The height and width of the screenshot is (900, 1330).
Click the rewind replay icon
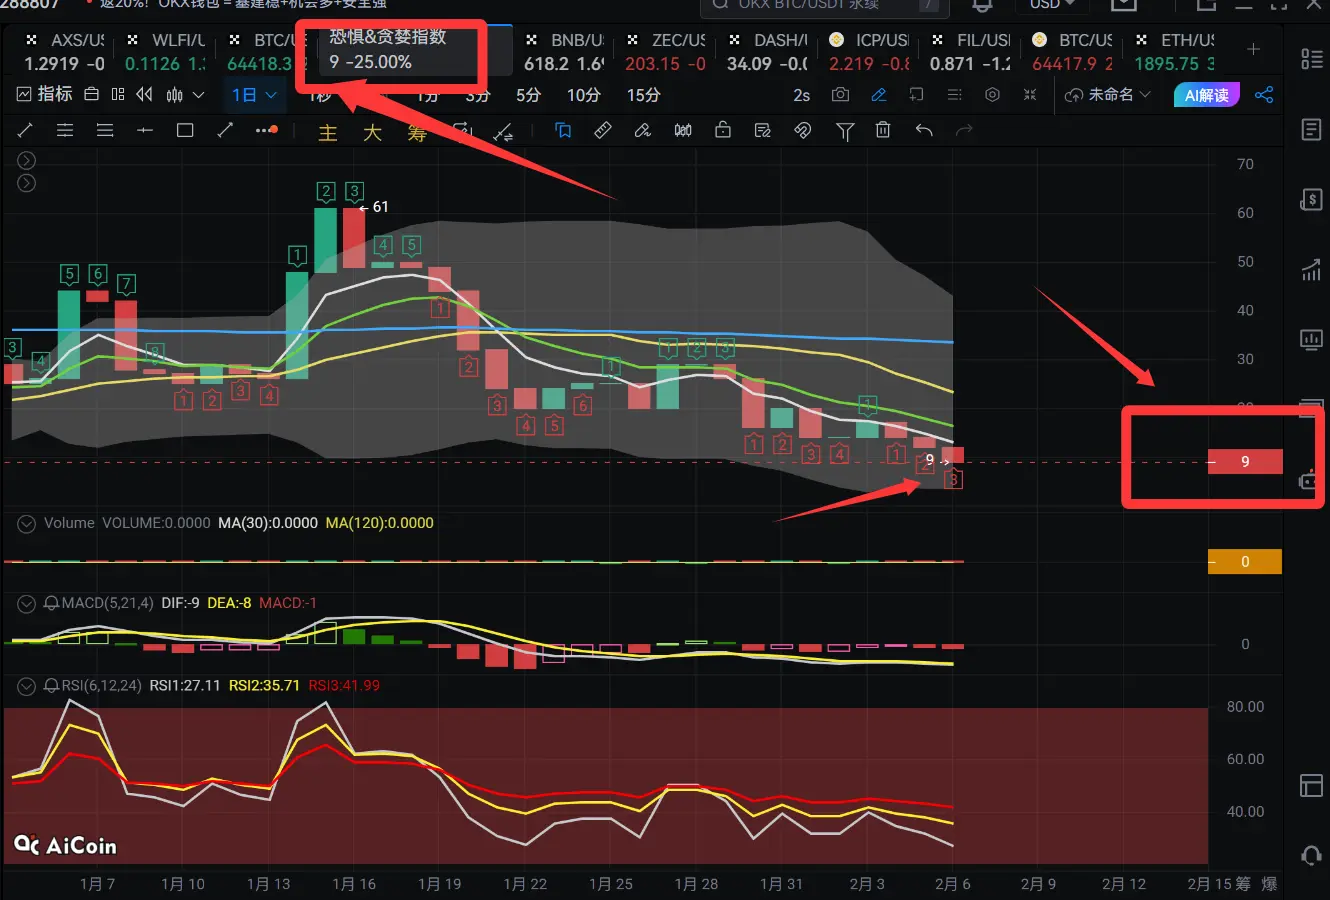coord(145,95)
